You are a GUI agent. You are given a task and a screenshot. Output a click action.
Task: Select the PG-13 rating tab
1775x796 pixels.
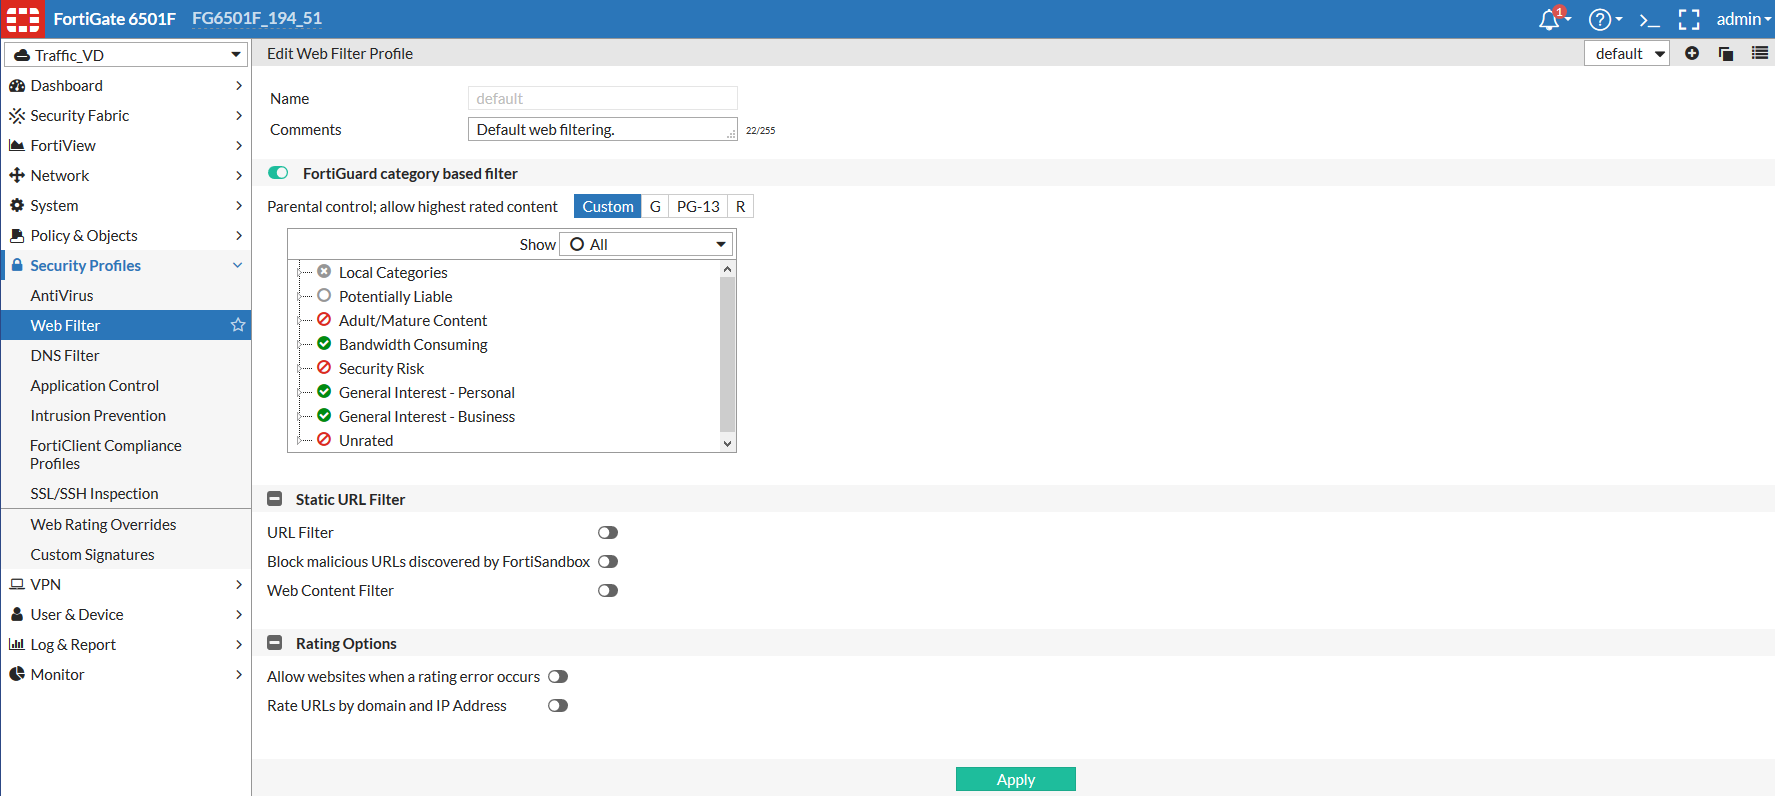(x=698, y=206)
